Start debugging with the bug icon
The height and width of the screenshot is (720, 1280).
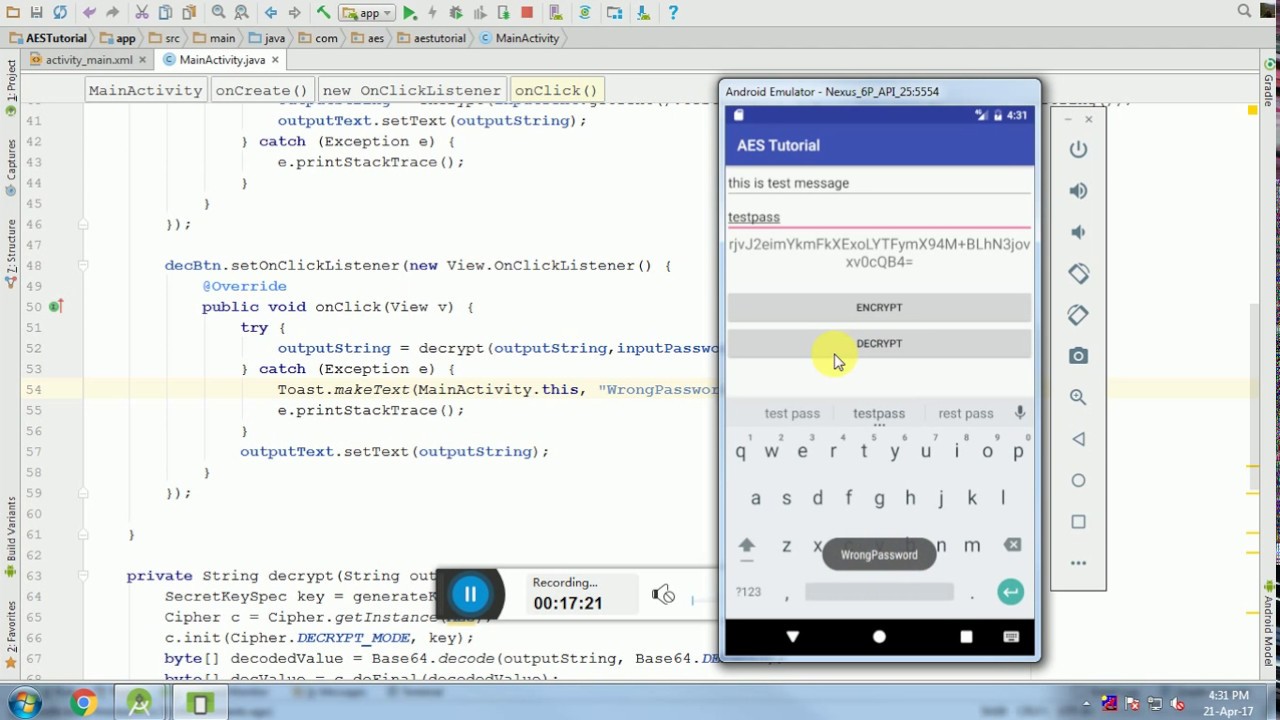454,13
